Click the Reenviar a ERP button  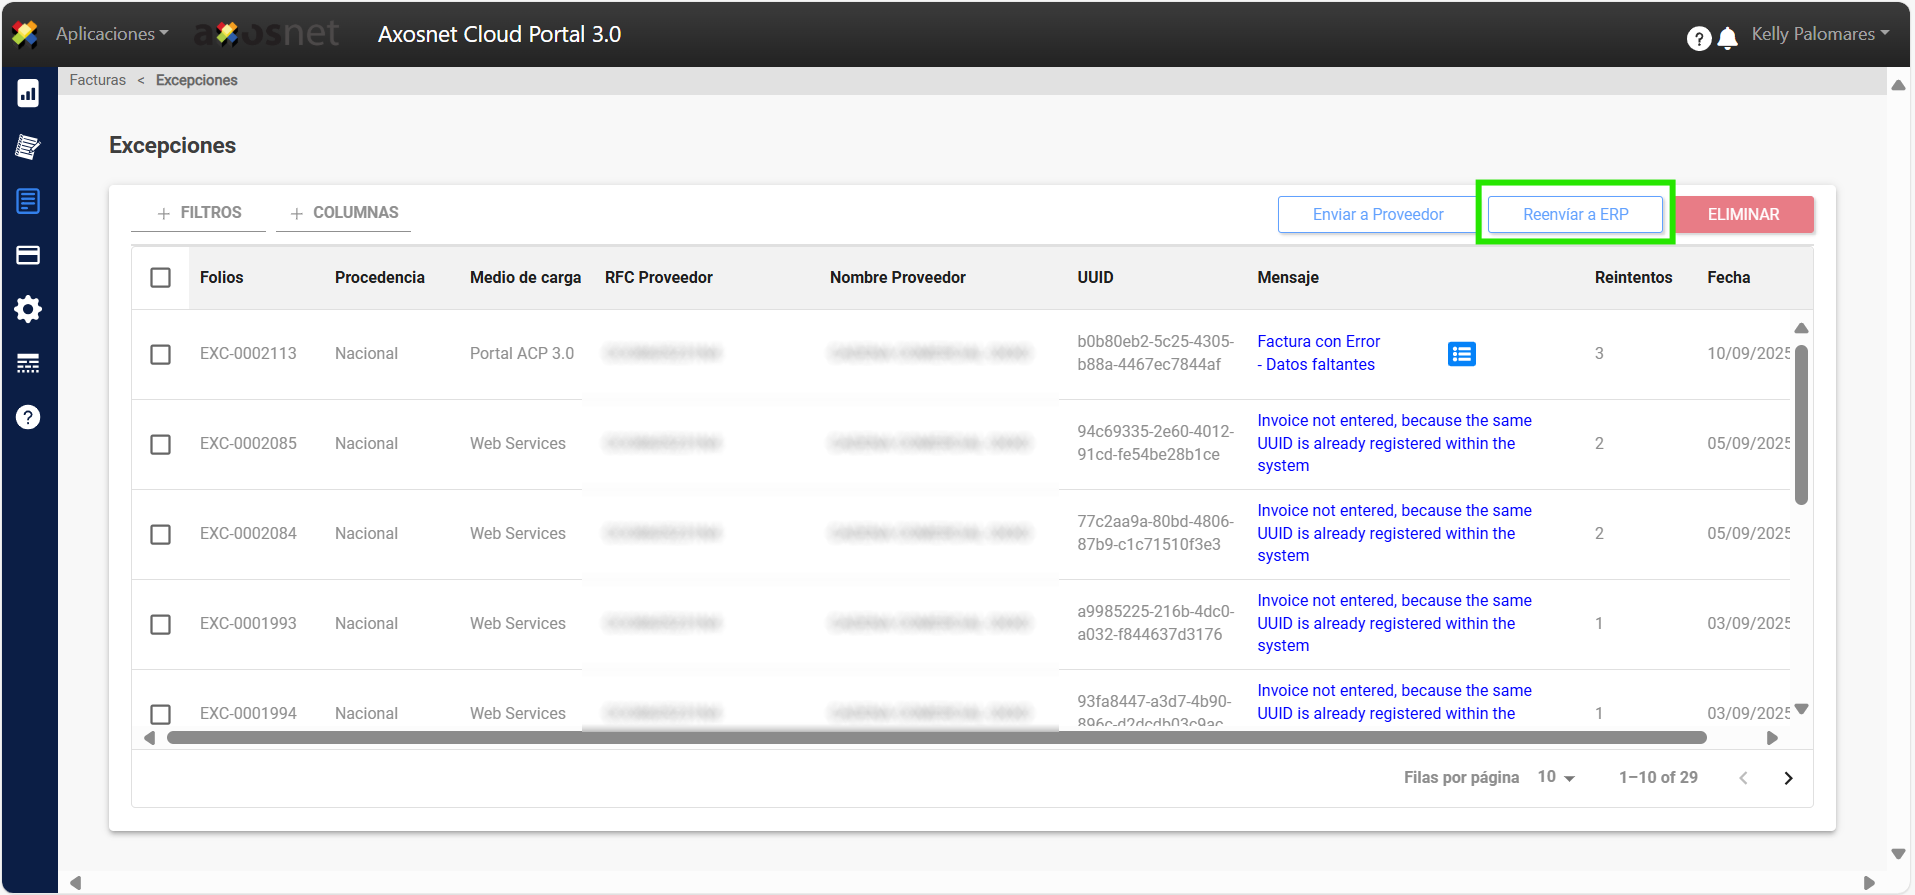tap(1575, 214)
